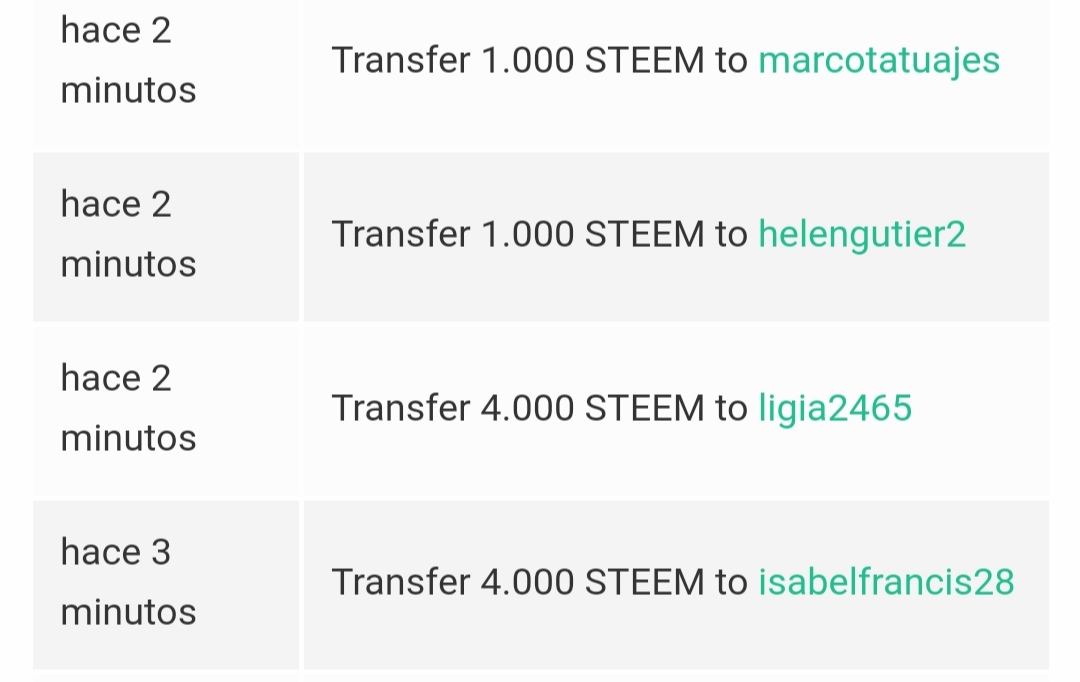Screen dimensions: 1080x682
Task: Click '1.000 STEEM' amount sent to helengutier2
Action: [x=593, y=235]
